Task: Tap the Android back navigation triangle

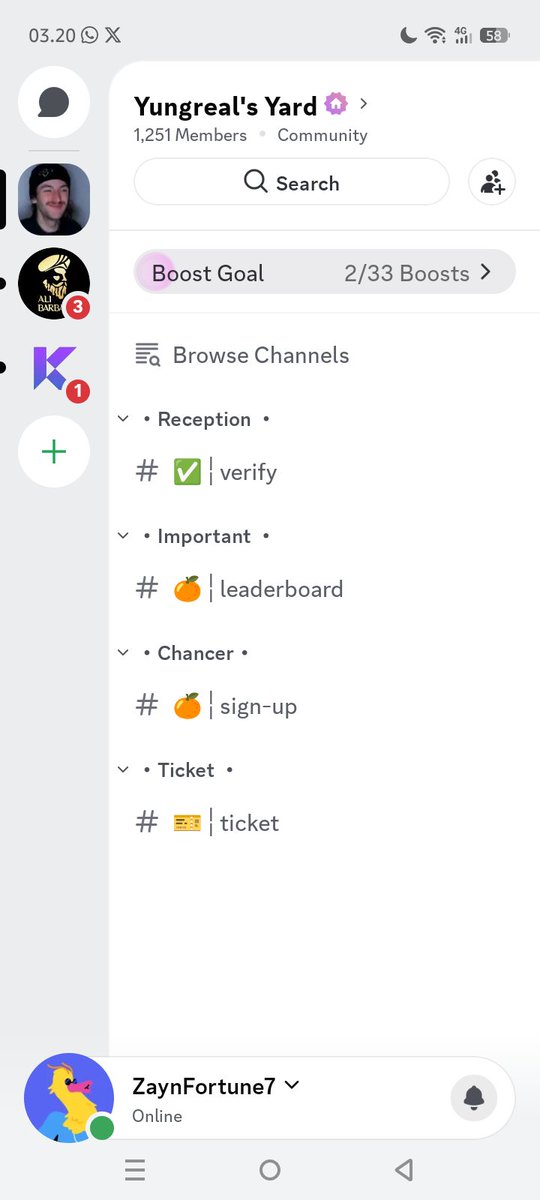Action: 404,1170
